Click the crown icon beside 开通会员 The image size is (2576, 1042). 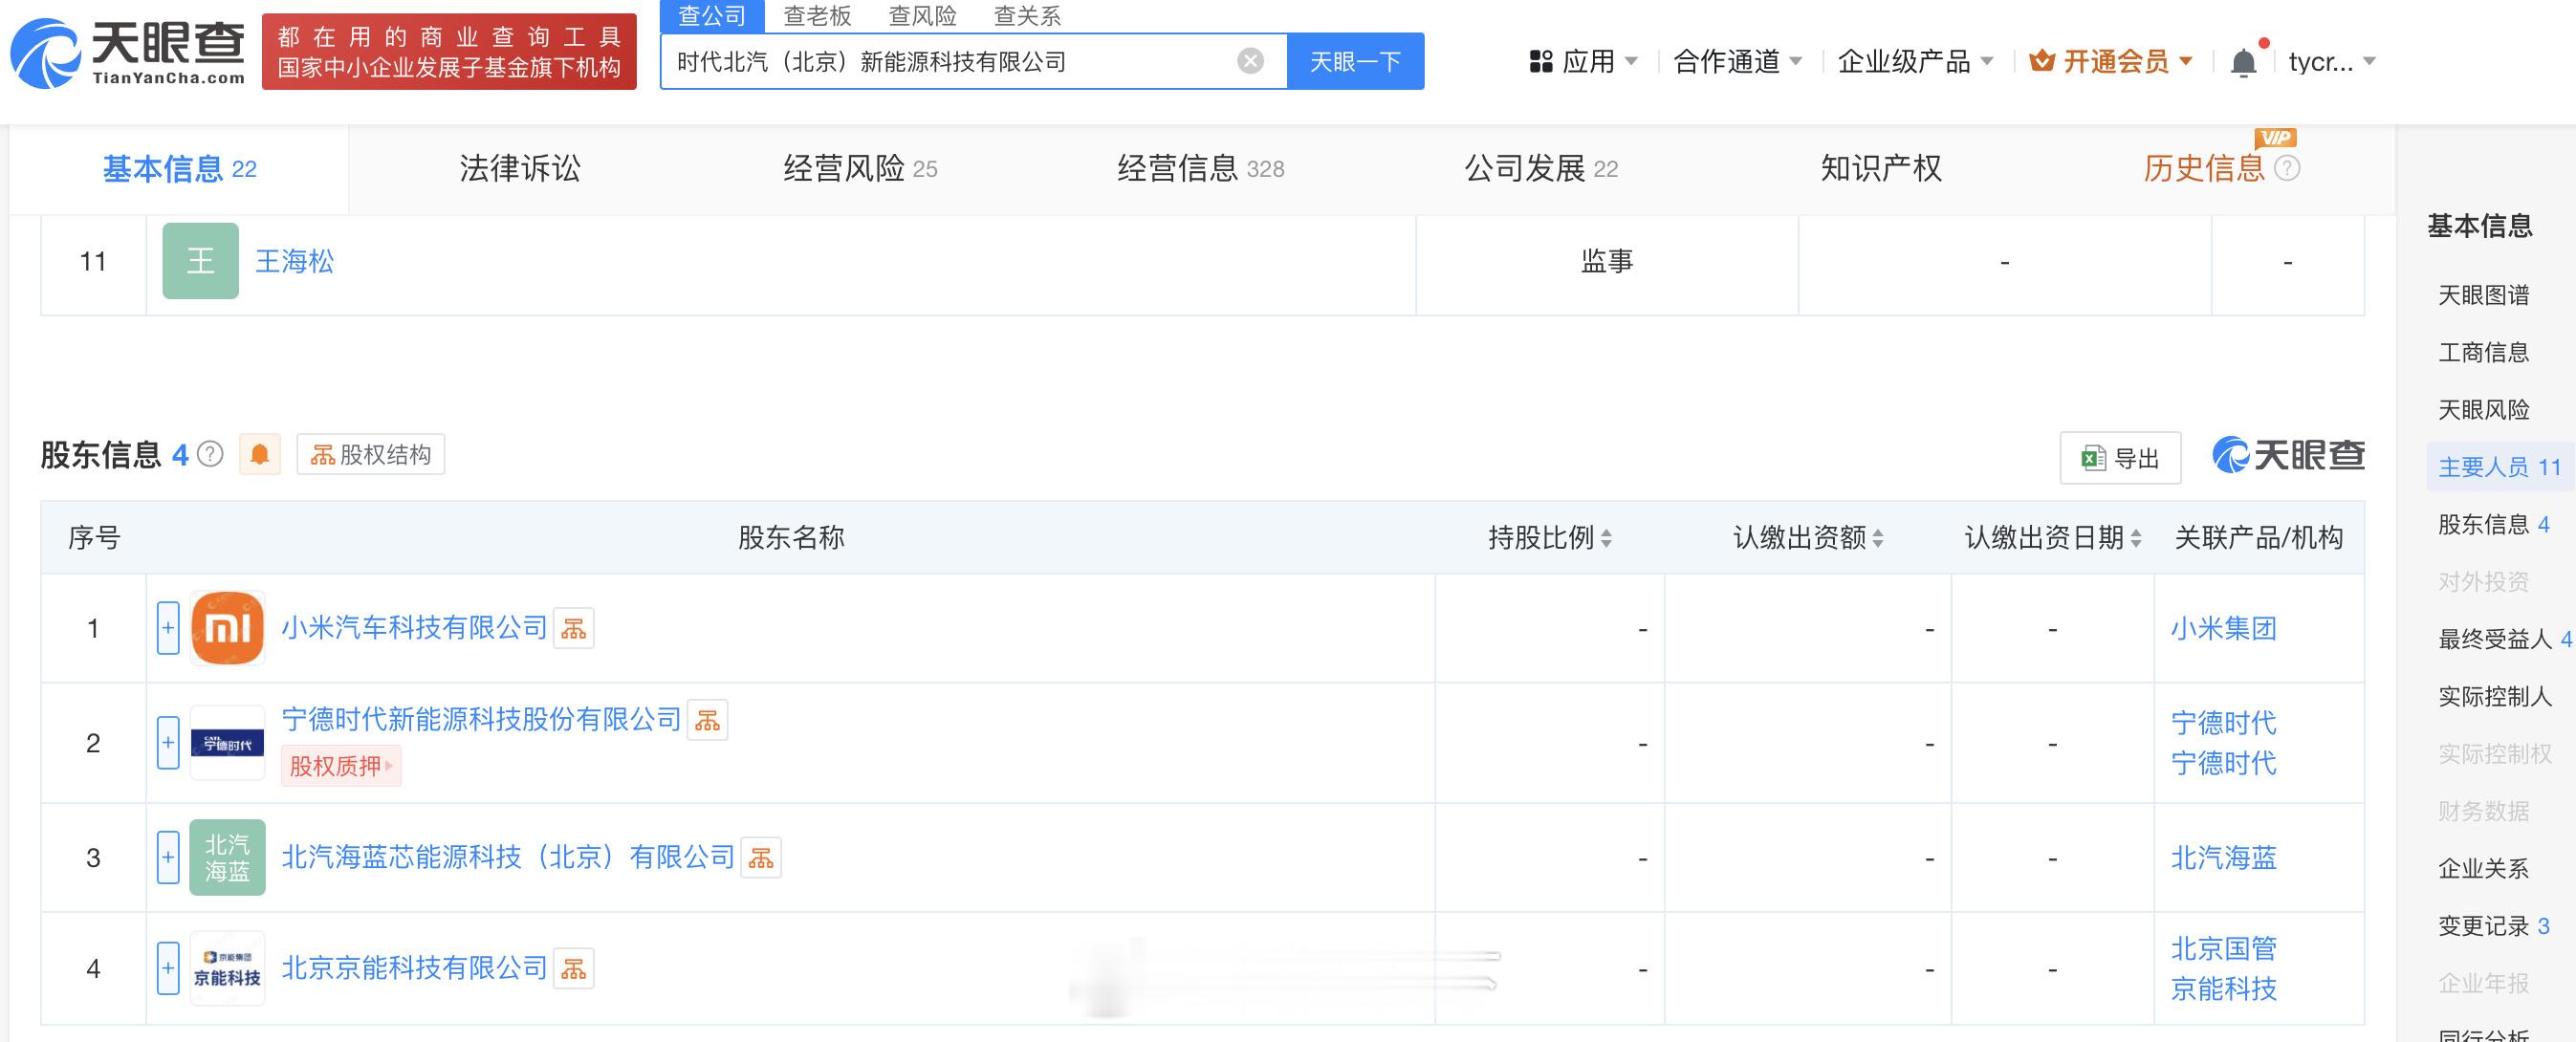click(x=2042, y=61)
